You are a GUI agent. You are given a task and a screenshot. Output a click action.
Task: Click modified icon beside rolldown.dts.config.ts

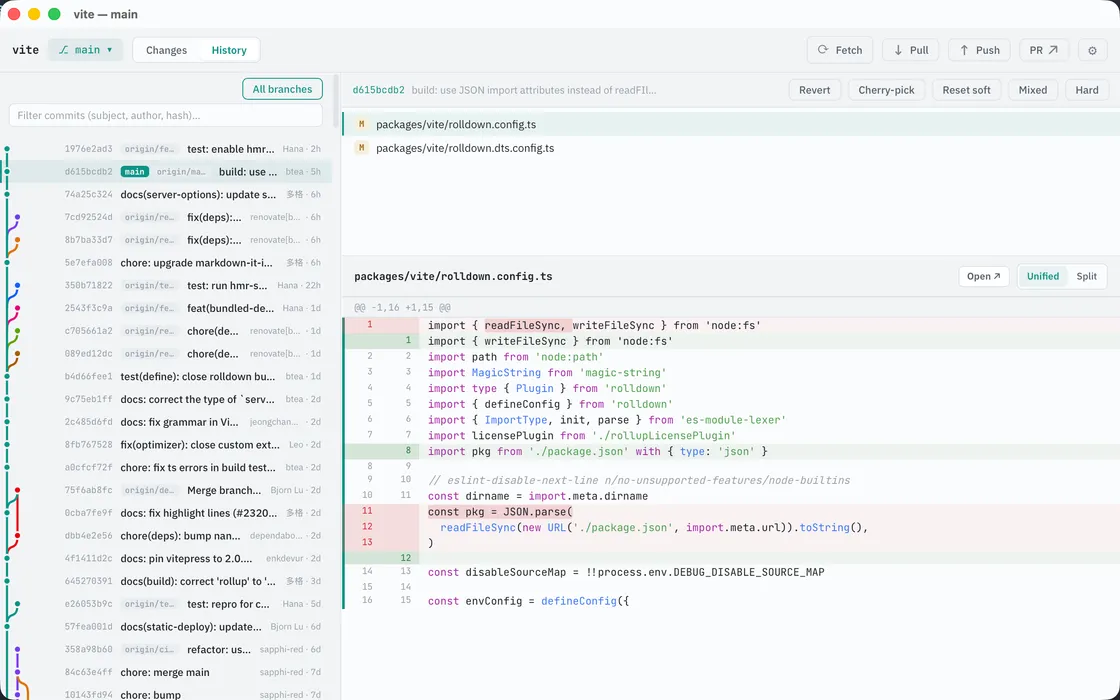[361, 148]
